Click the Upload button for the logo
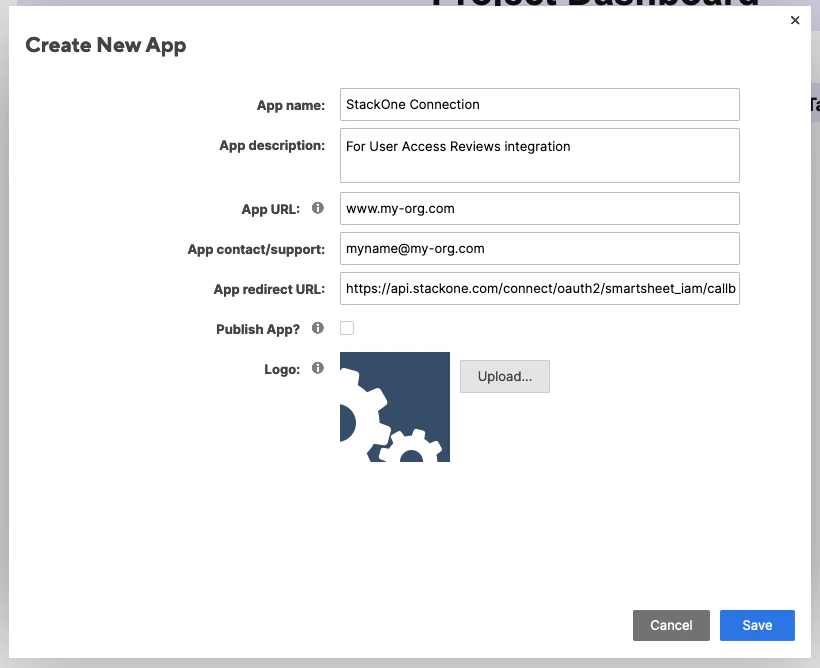Image resolution: width=820 pixels, height=668 pixels. tap(504, 376)
